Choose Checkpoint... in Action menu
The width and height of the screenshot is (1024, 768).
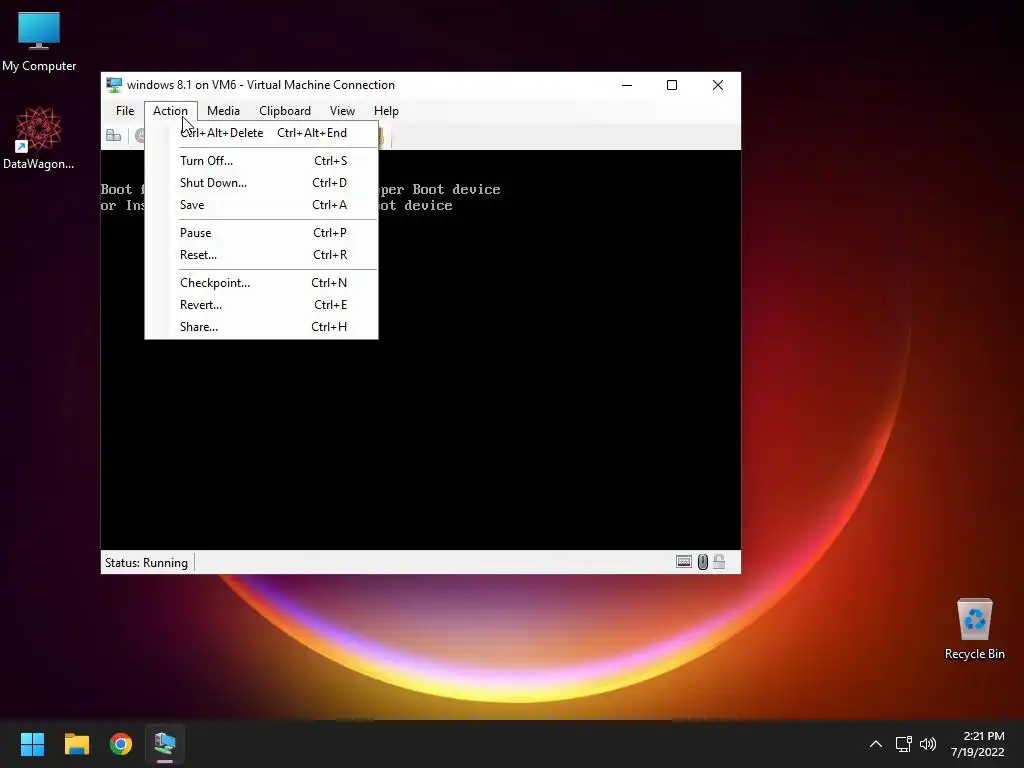261,283
